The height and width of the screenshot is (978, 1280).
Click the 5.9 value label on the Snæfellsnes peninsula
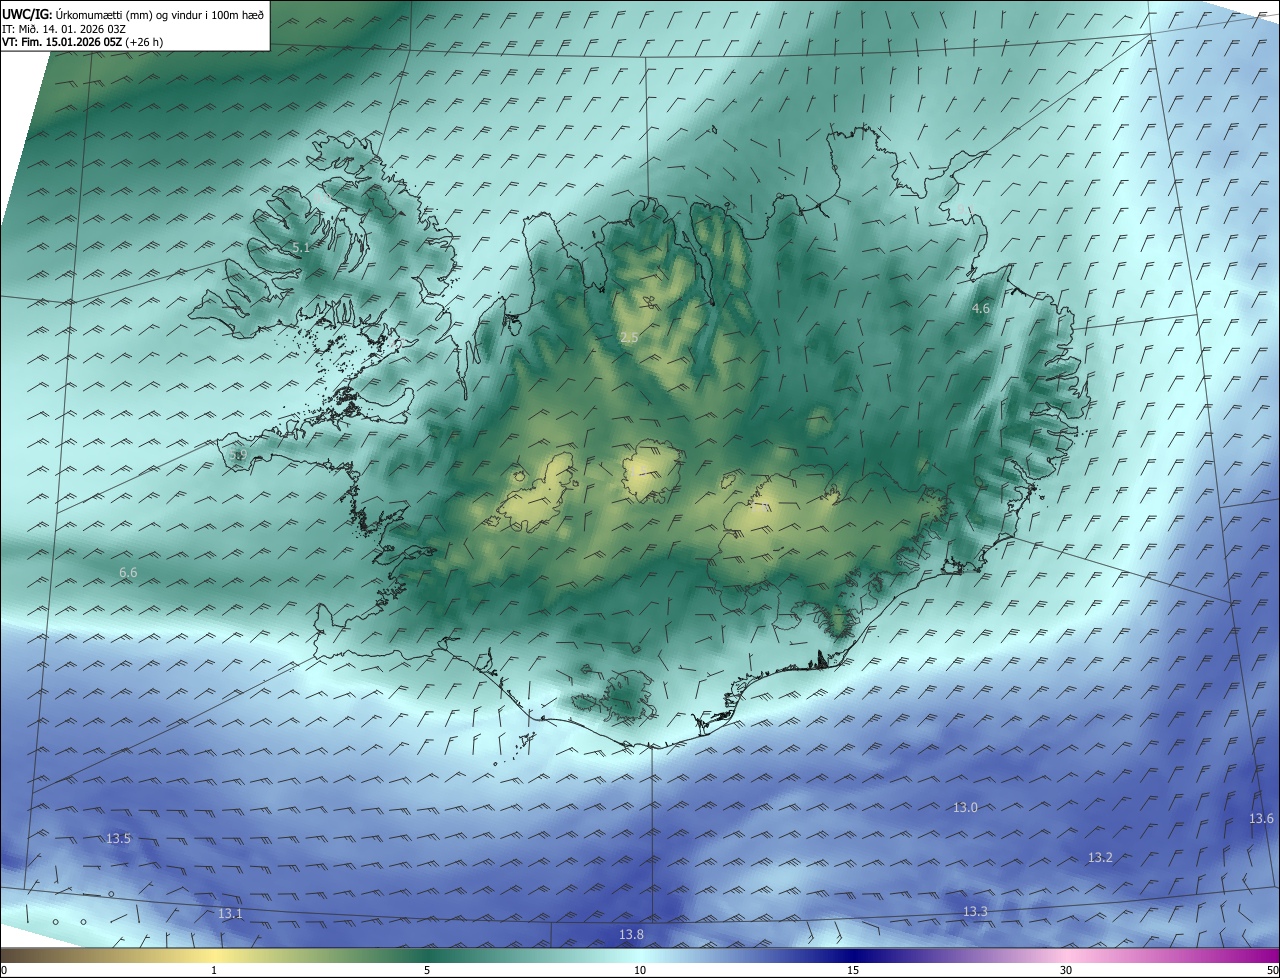[x=238, y=455]
